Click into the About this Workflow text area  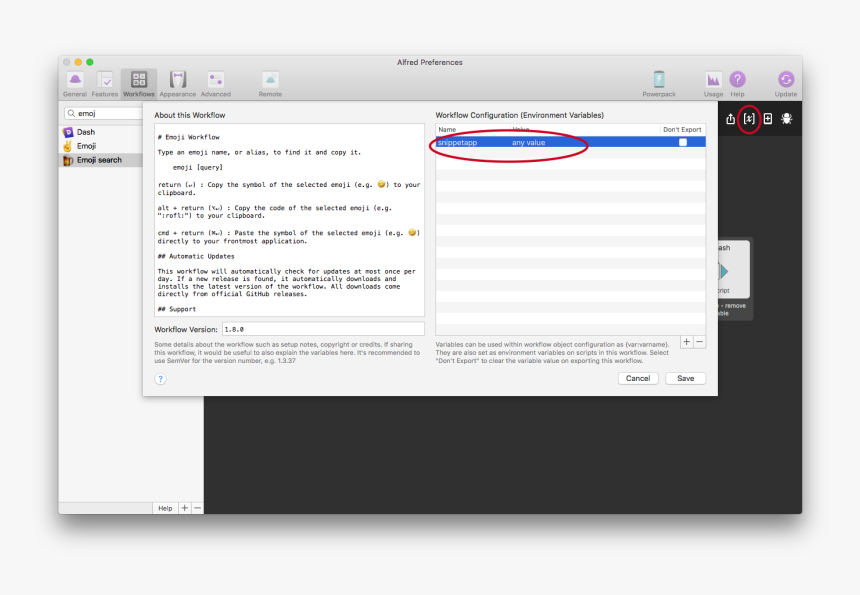[290, 220]
